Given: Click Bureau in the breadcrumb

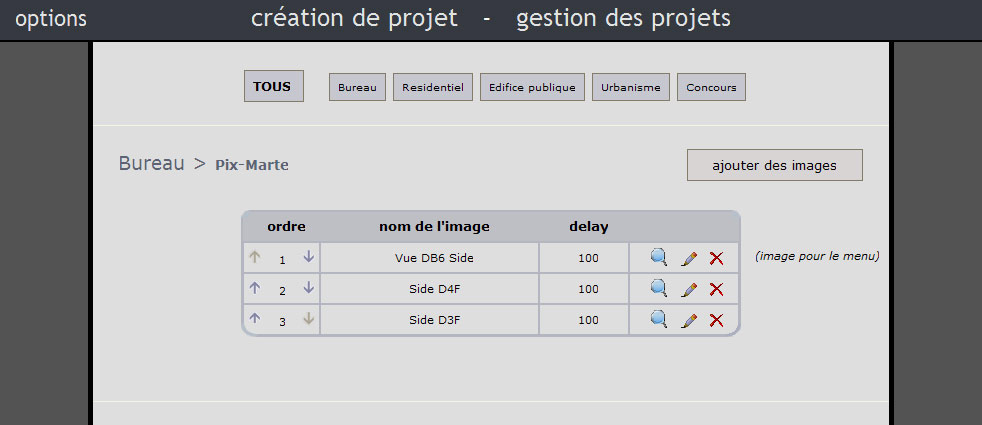Looking at the screenshot, I should (151, 163).
